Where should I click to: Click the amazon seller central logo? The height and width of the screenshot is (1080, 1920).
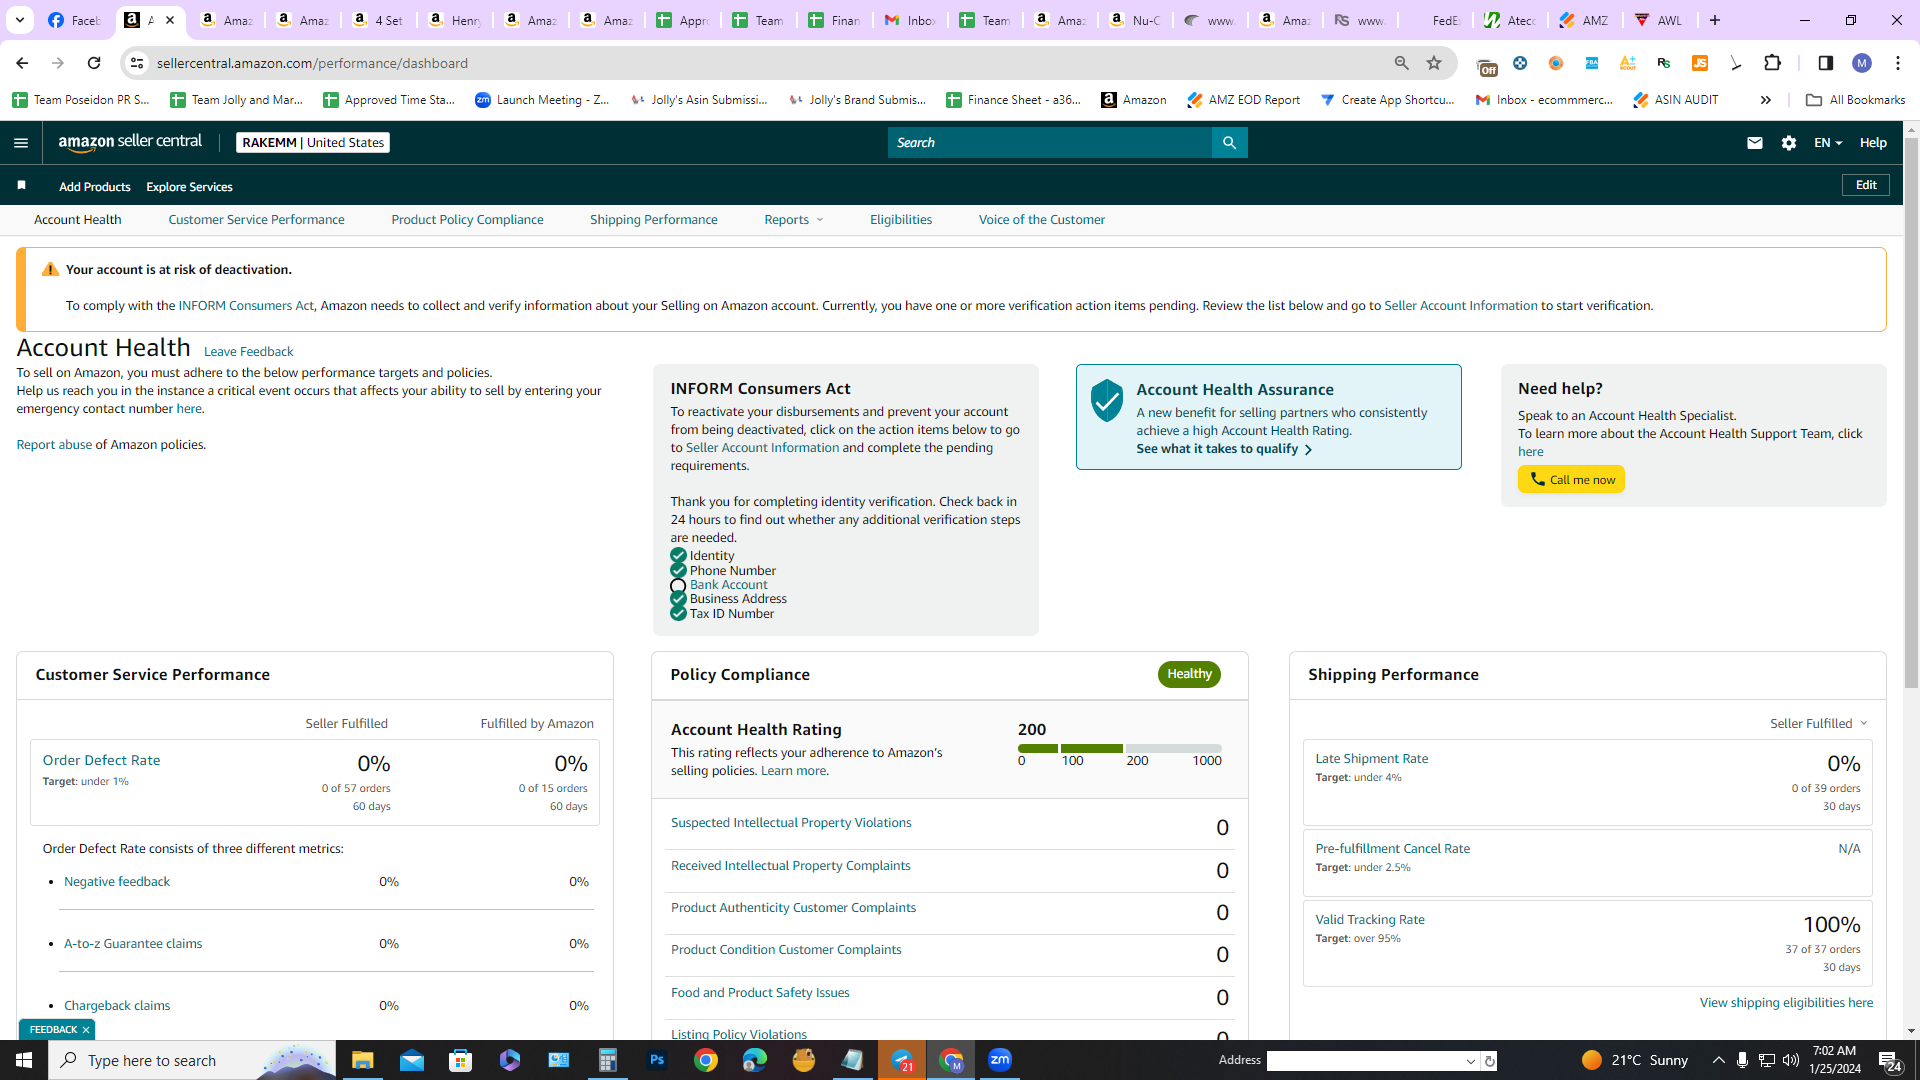click(x=130, y=142)
